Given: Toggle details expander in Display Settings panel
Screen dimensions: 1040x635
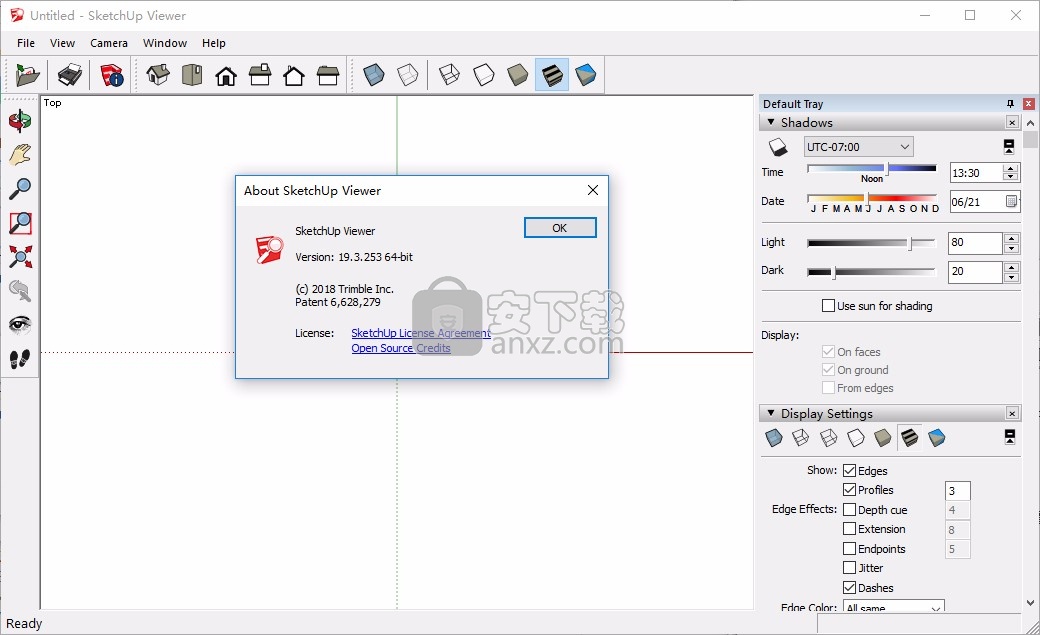Looking at the screenshot, I should coord(1009,437).
